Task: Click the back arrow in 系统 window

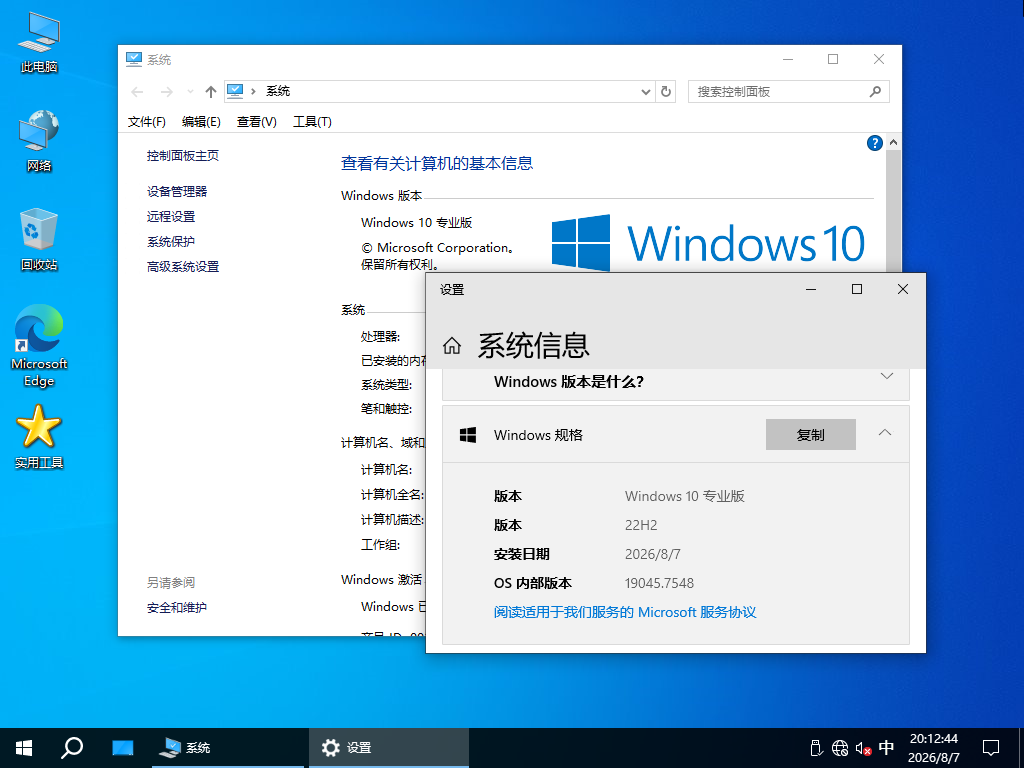Action: (137, 92)
